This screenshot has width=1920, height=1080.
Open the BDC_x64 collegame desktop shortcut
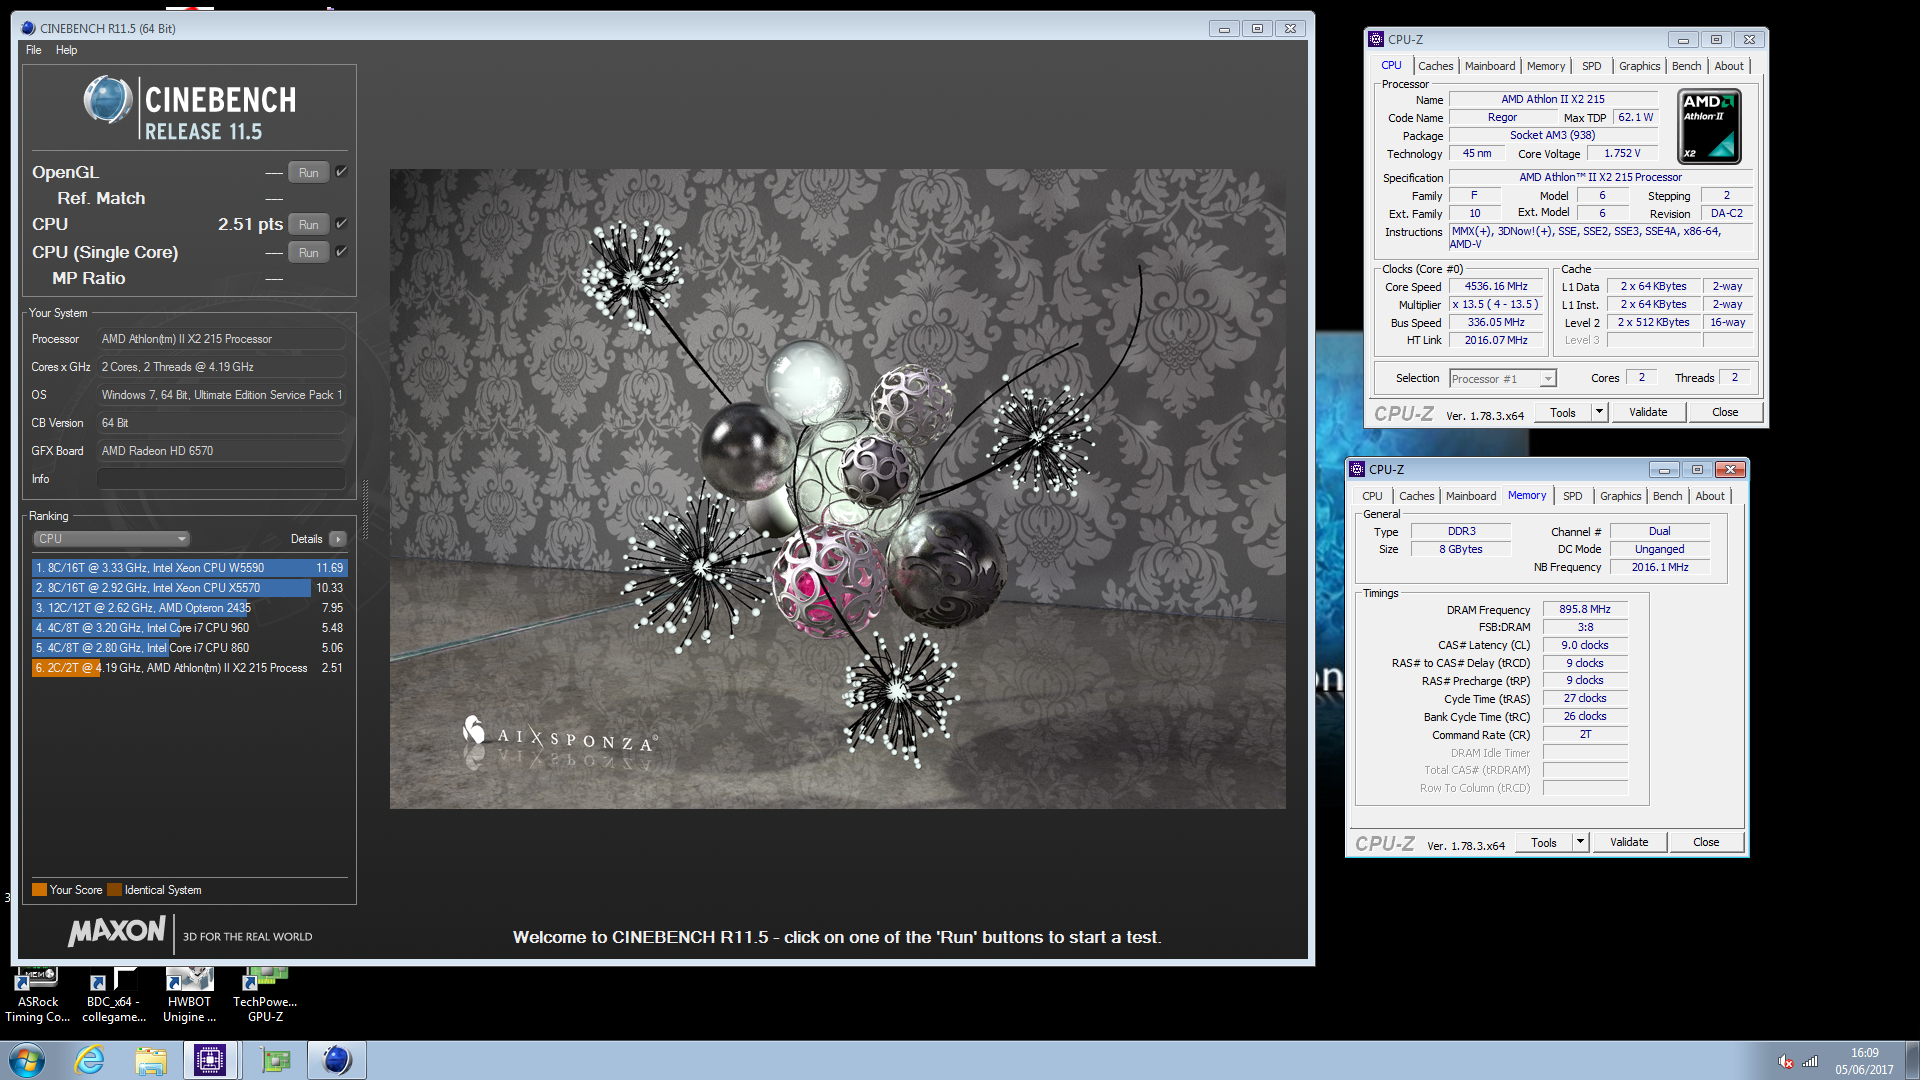113,995
